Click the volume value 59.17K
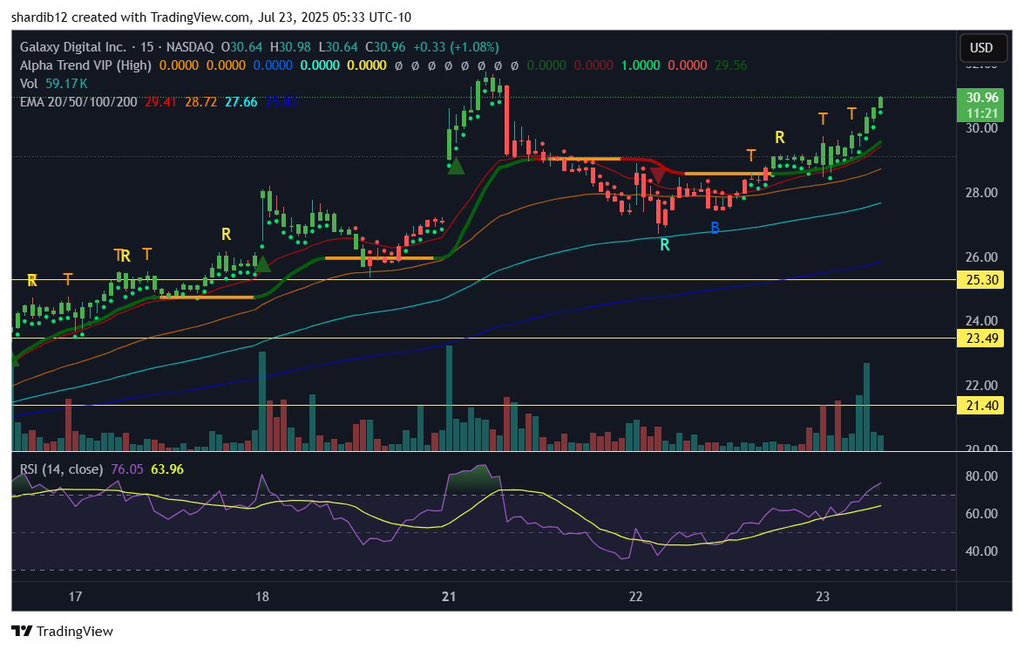 coord(66,84)
